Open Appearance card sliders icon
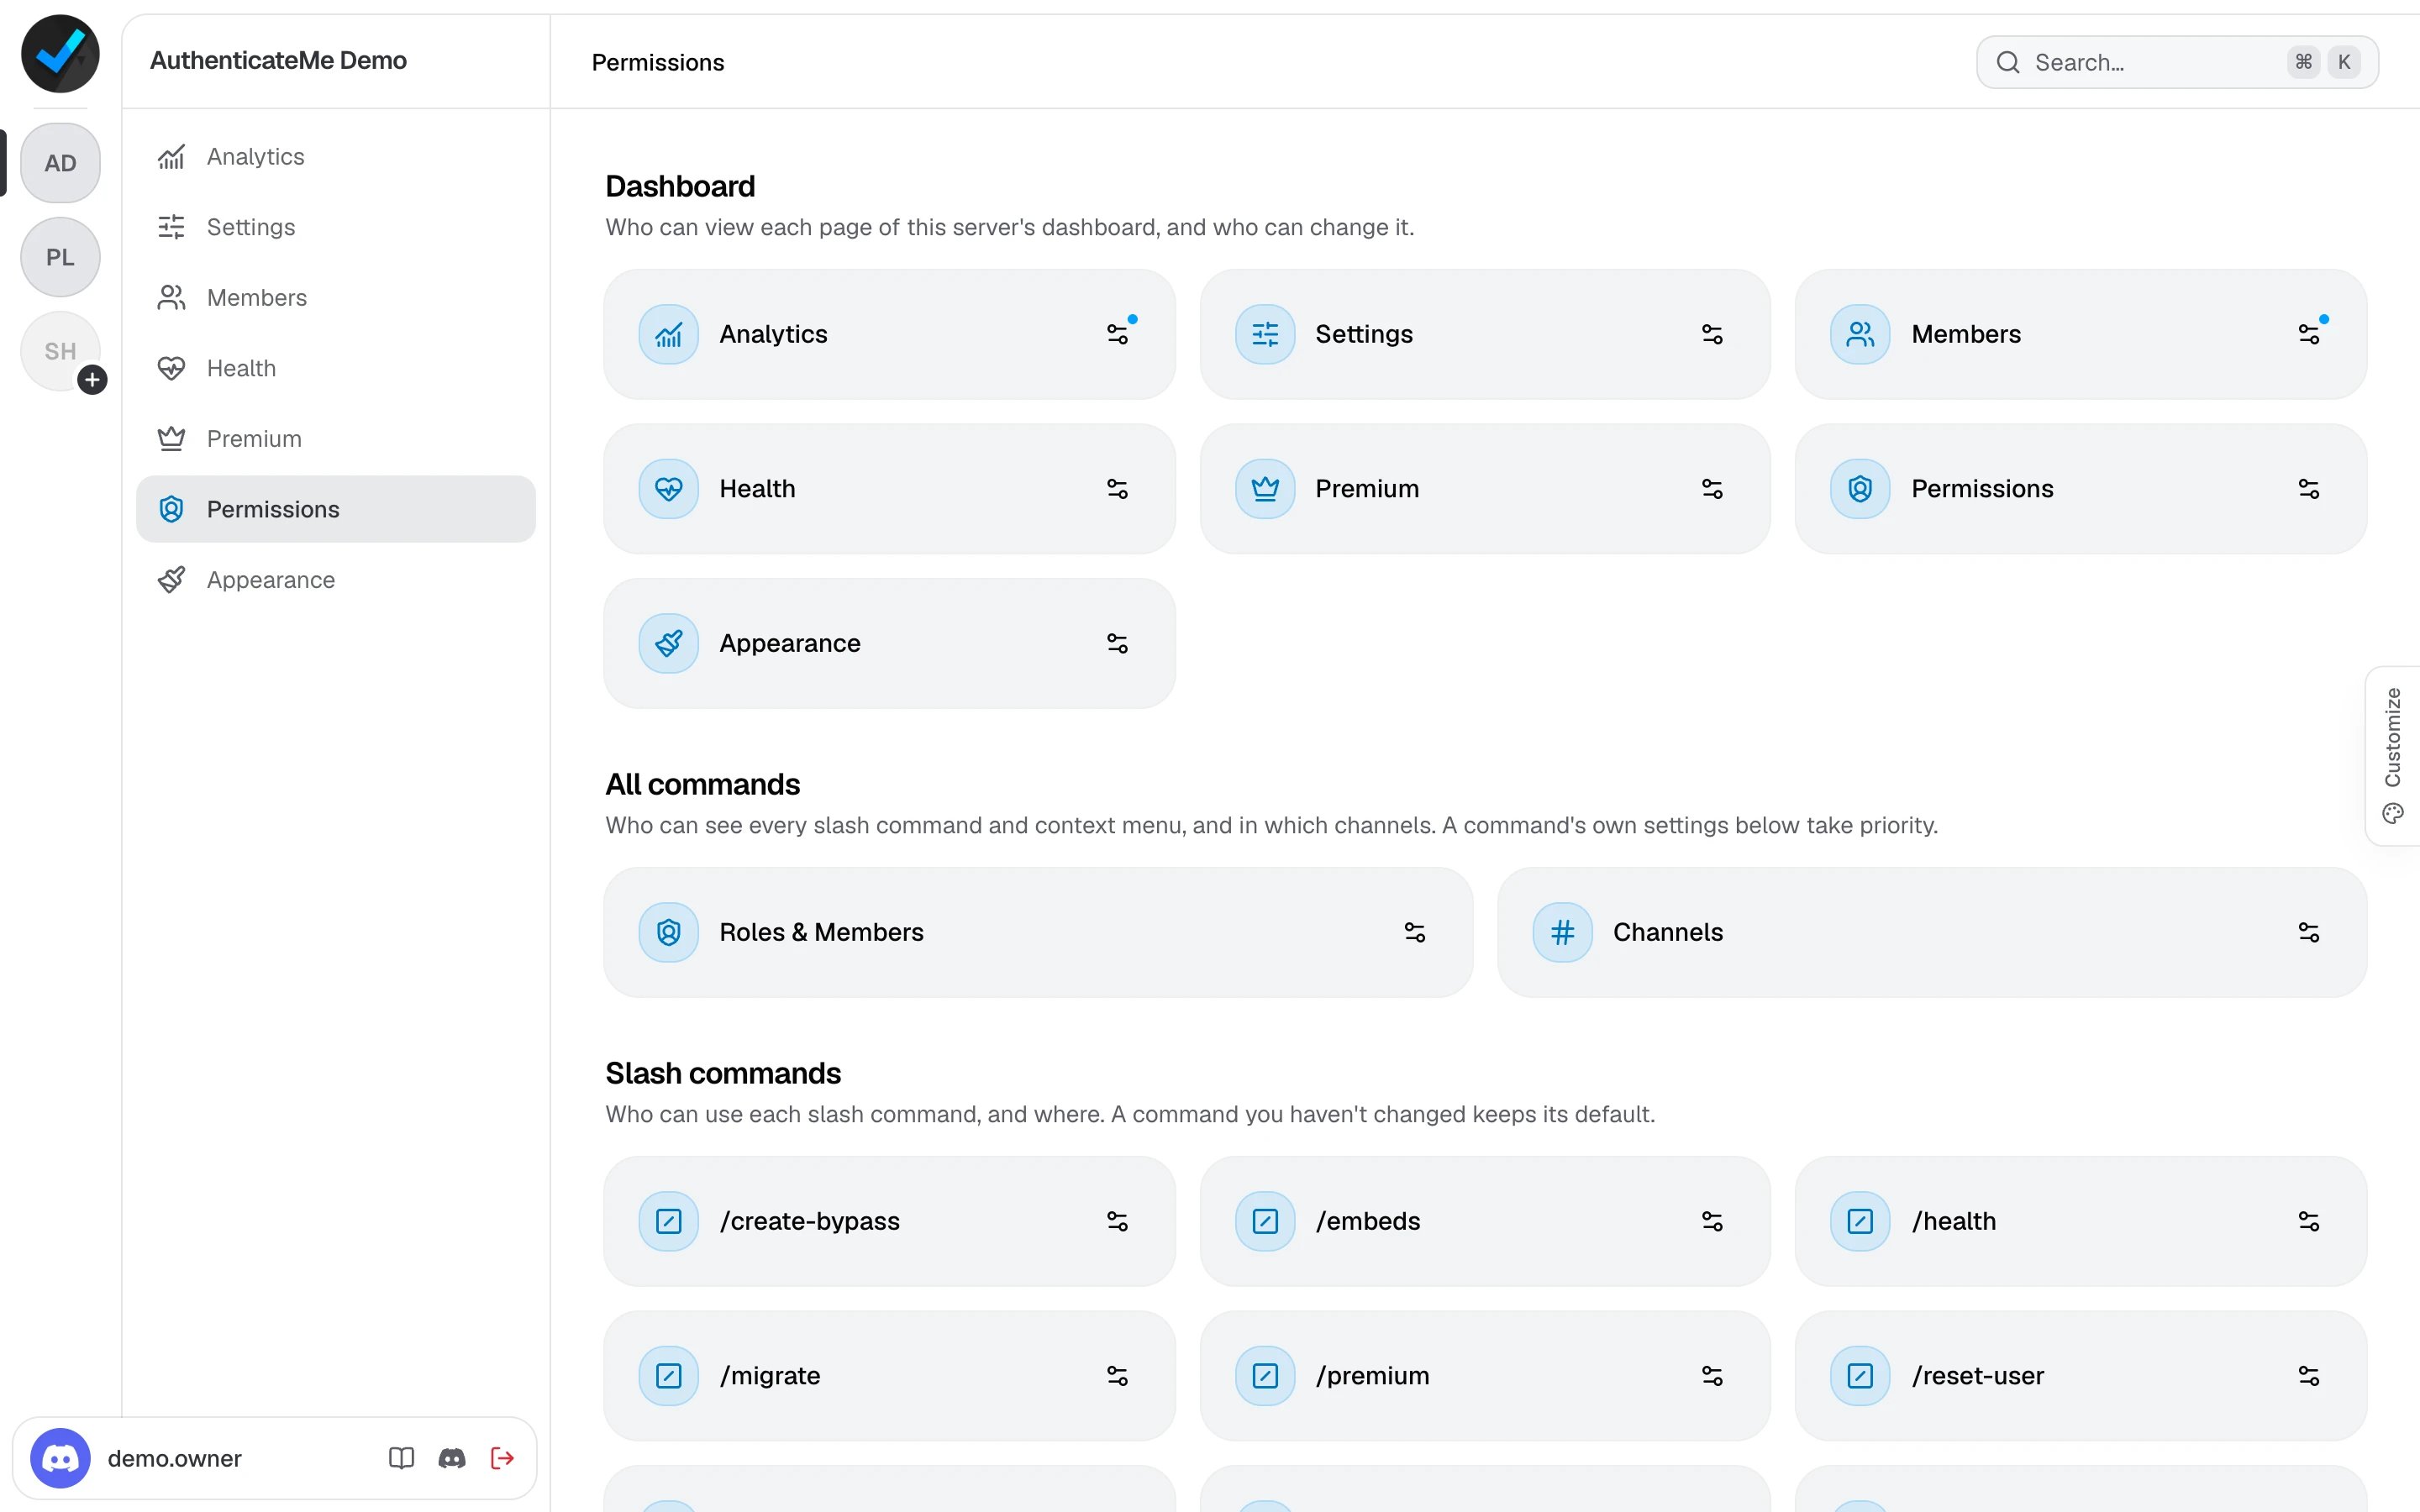This screenshot has height=1512, width=2420. point(1117,643)
